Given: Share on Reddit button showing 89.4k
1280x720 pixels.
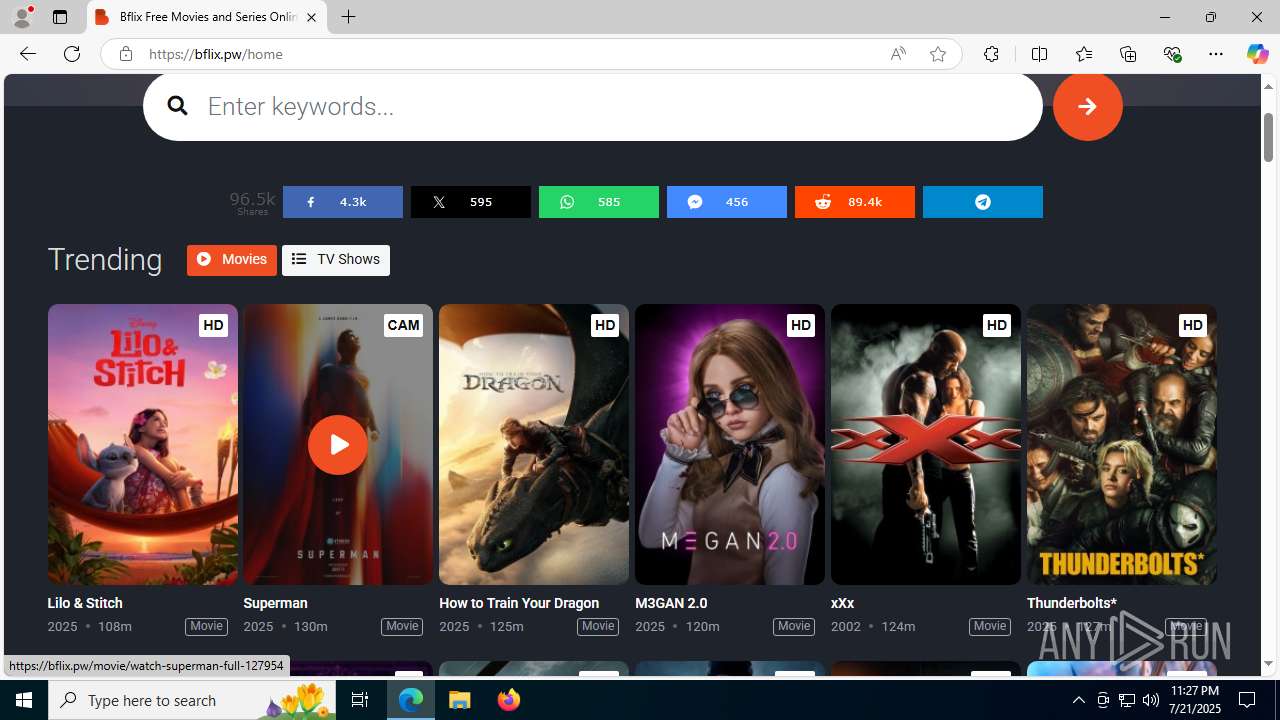Looking at the screenshot, I should point(854,202).
